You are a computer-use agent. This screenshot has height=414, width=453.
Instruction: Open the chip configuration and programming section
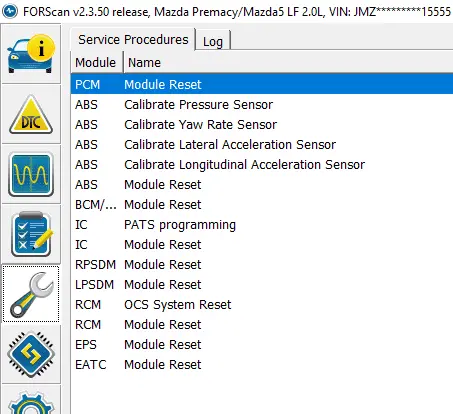[31, 354]
